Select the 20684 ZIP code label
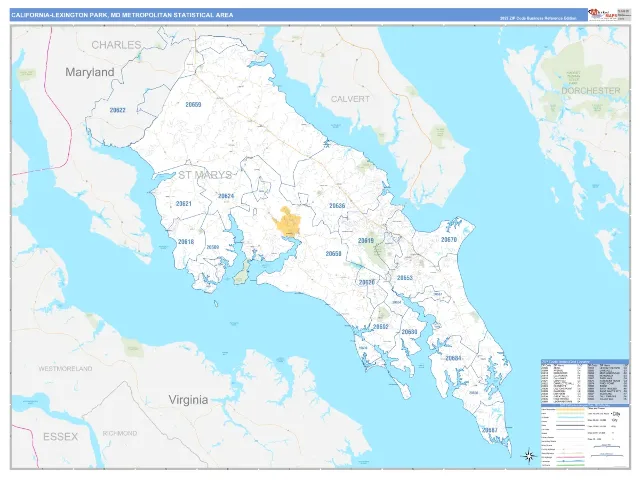The image size is (640, 480). (453, 358)
